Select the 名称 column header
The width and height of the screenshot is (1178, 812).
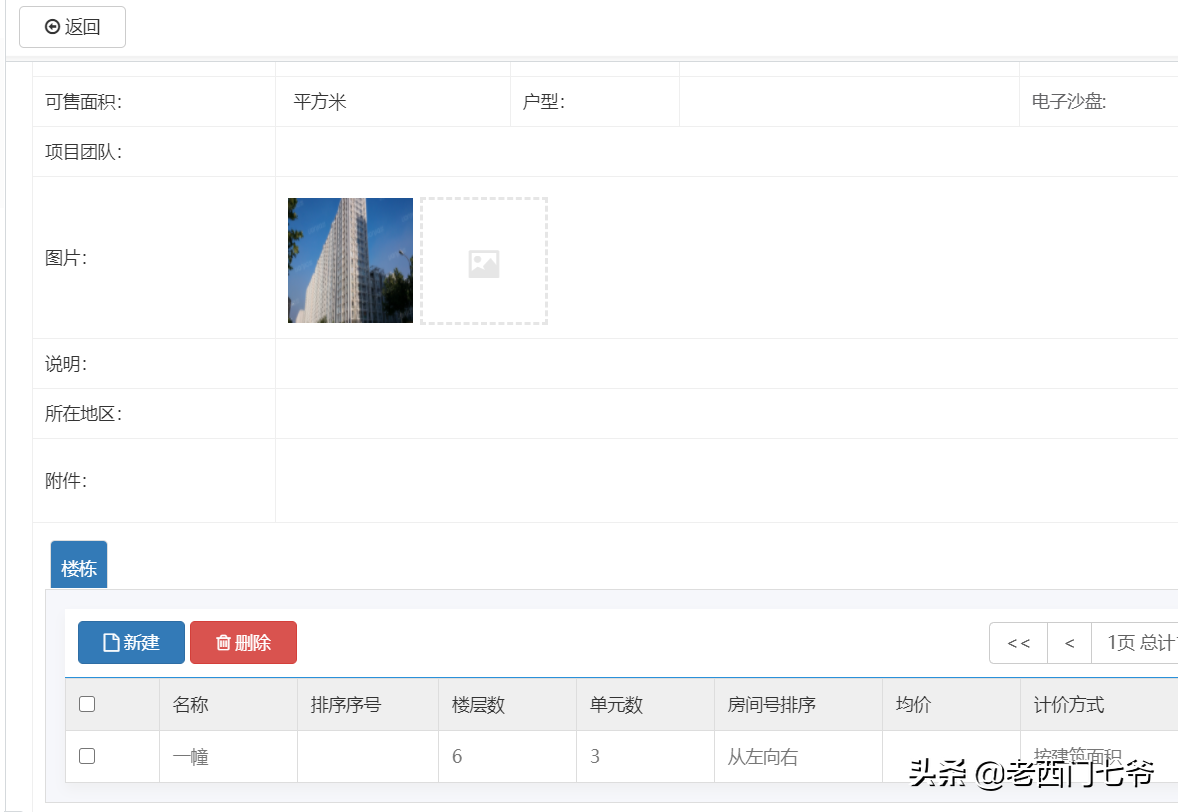coord(188,704)
